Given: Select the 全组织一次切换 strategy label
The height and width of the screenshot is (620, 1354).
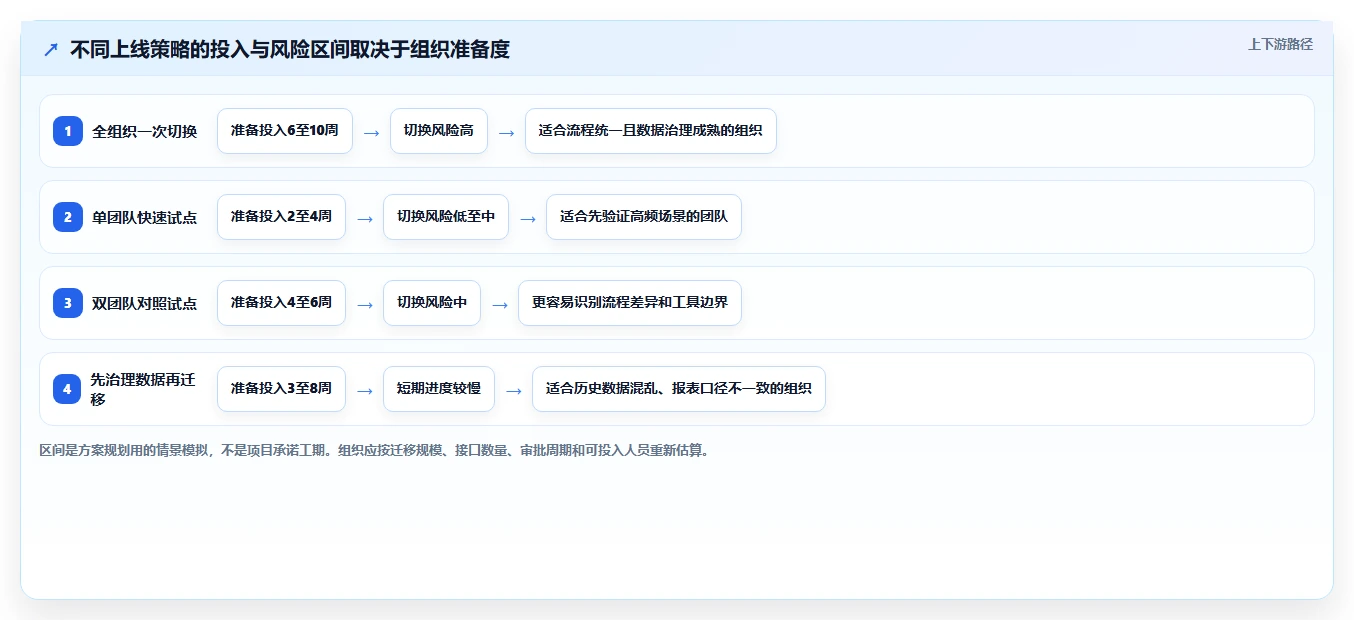Looking at the screenshot, I should tap(145, 131).
